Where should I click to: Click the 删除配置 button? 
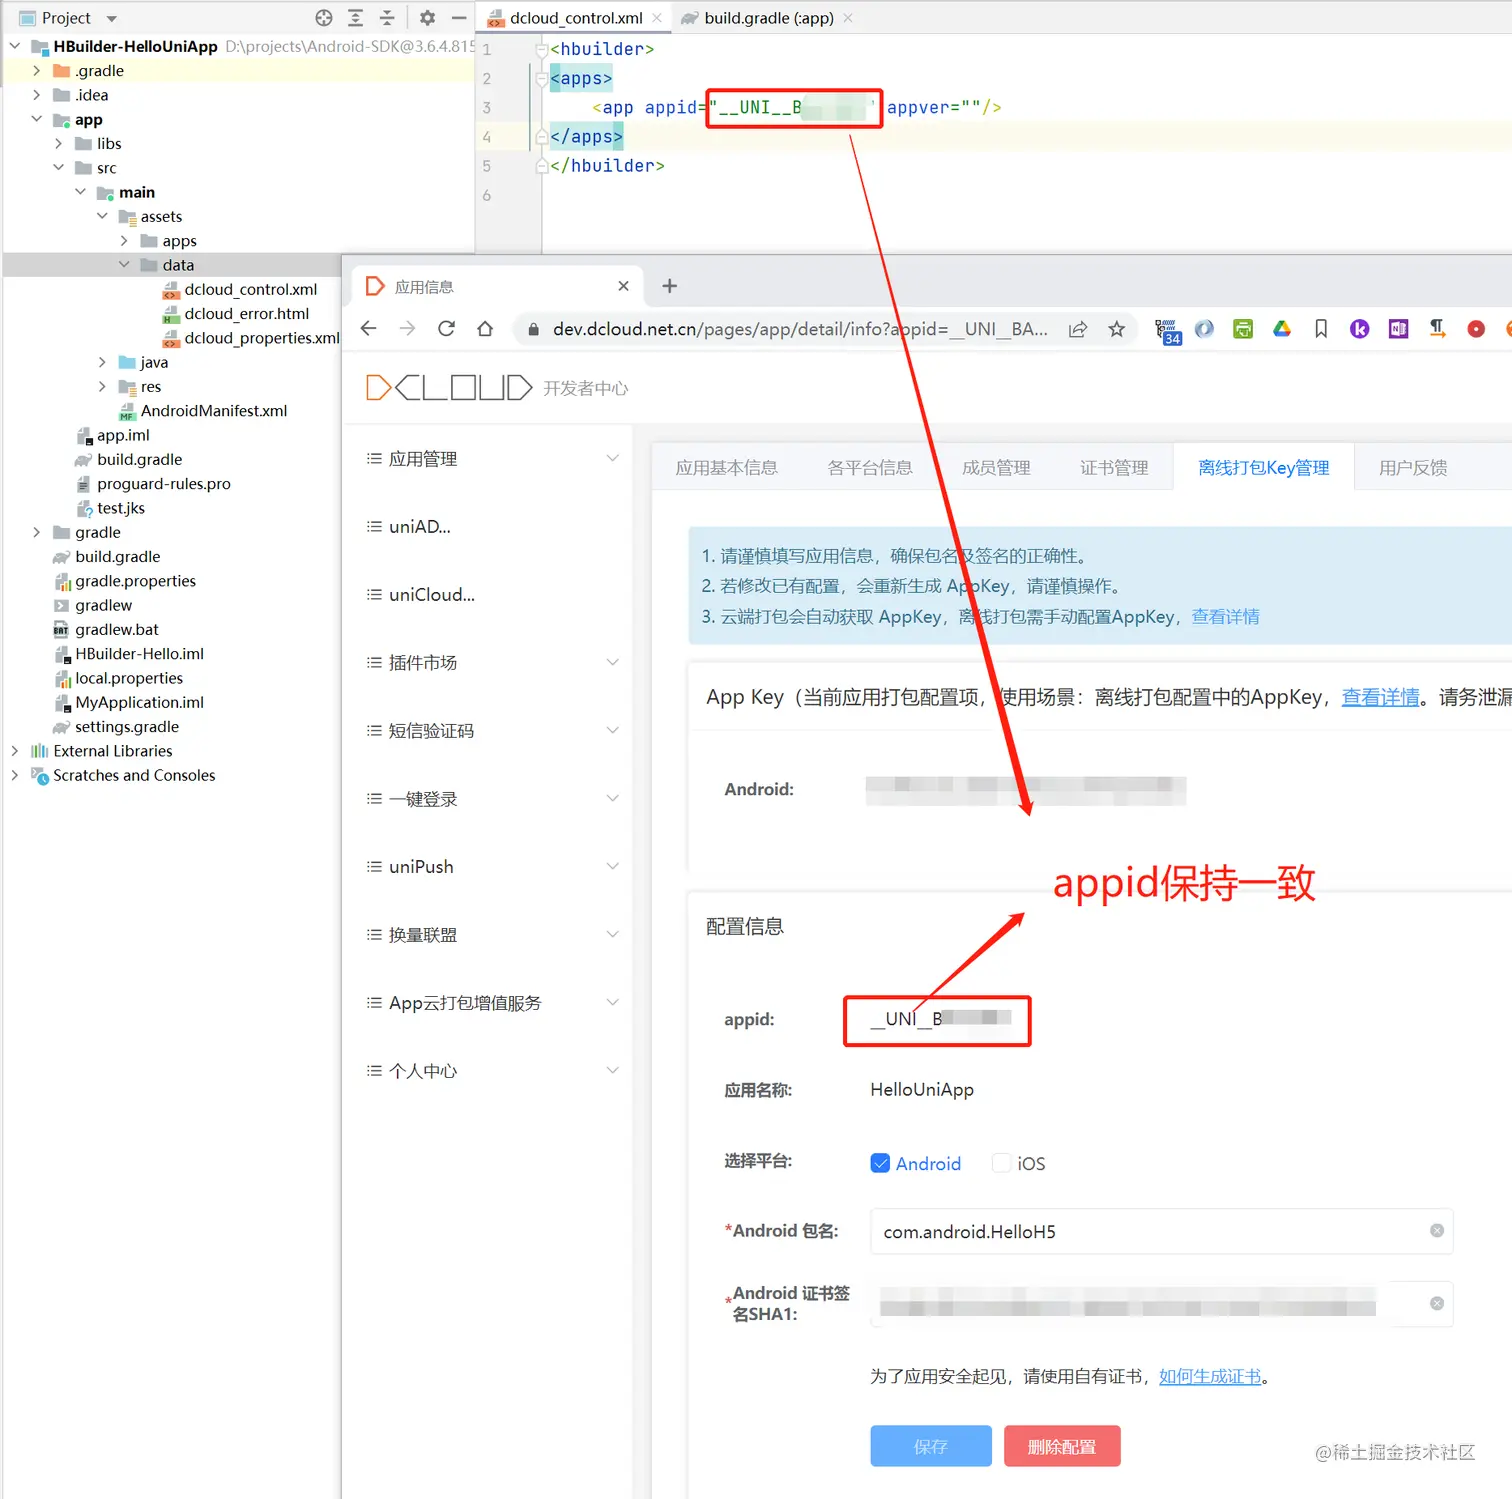pos(1062,1446)
